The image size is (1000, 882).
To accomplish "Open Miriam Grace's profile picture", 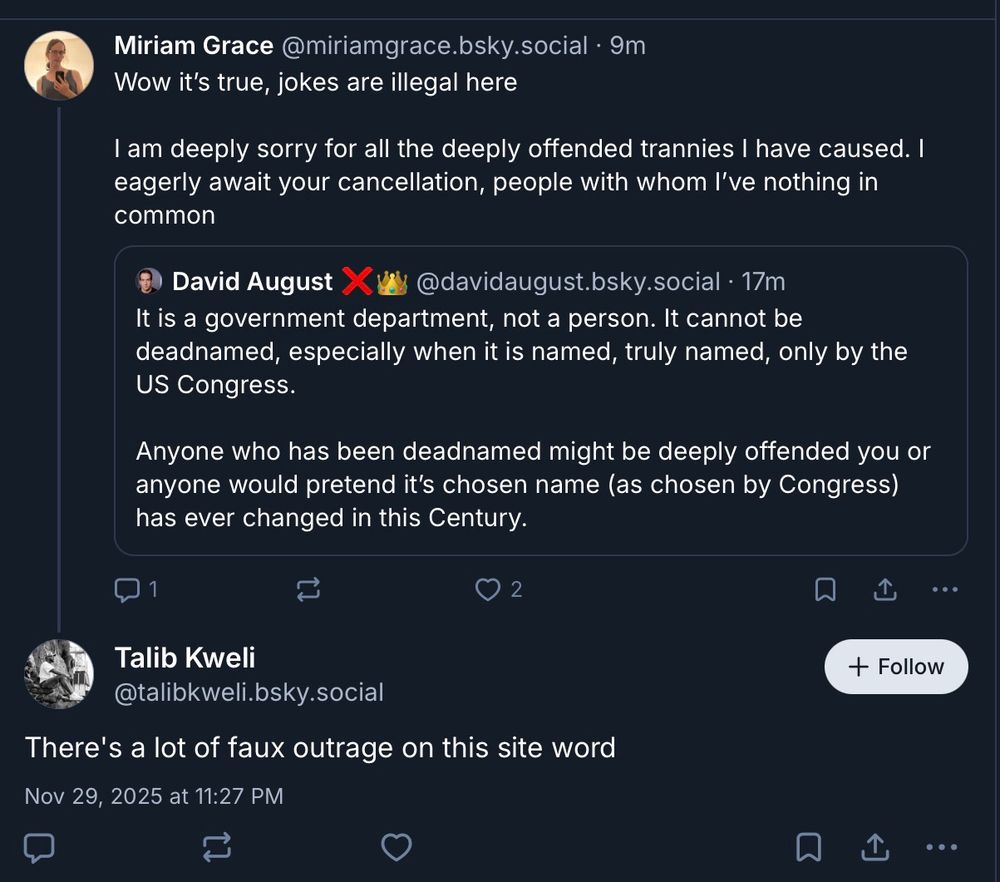I will tap(58, 66).
